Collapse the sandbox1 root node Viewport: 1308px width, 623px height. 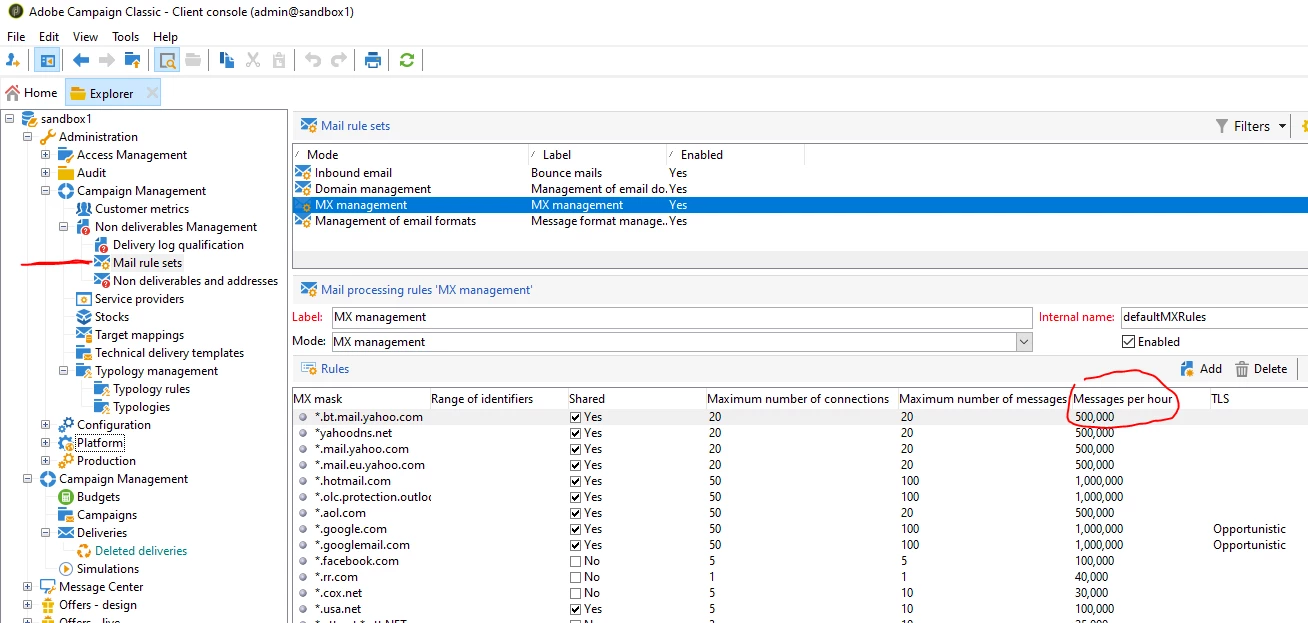tap(10, 119)
